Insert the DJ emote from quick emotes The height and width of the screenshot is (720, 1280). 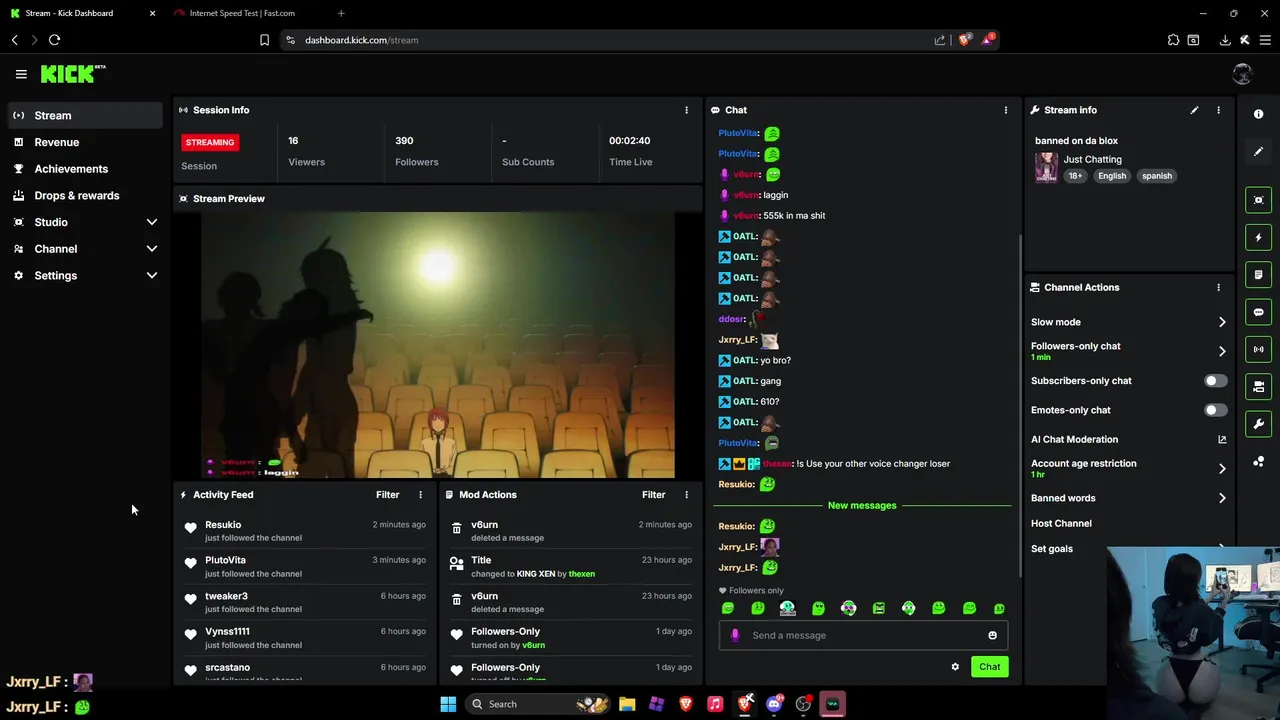pyautogui.click(x=788, y=608)
